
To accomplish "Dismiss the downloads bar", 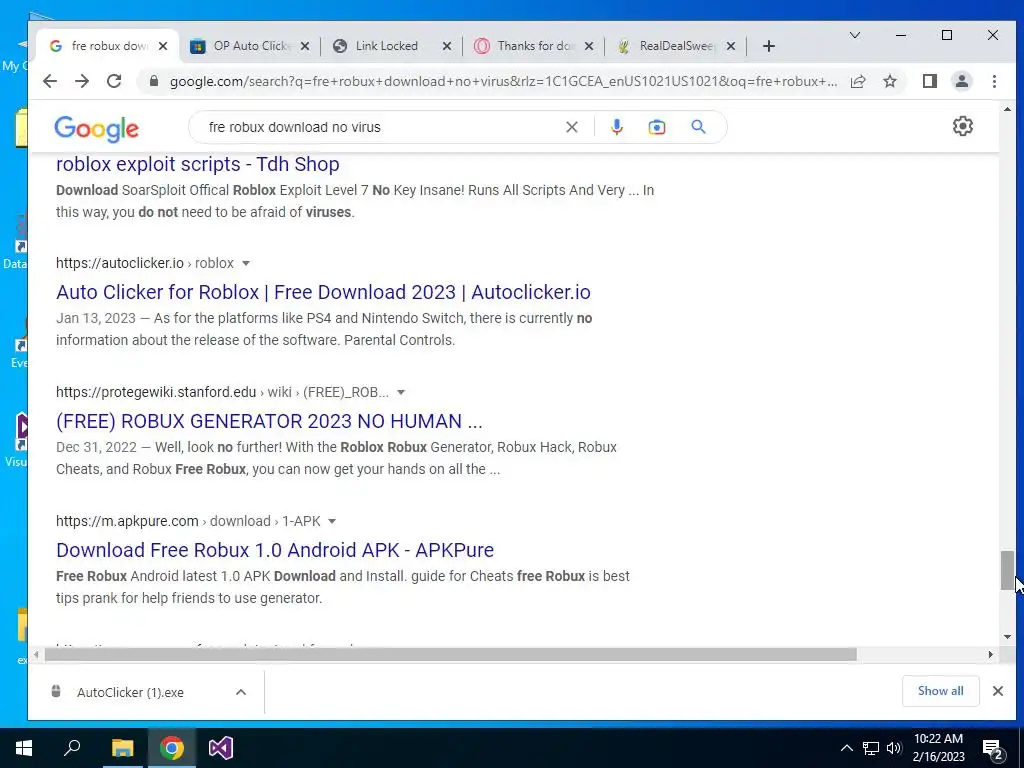I will pyautogui.click(x=997, y=691).
